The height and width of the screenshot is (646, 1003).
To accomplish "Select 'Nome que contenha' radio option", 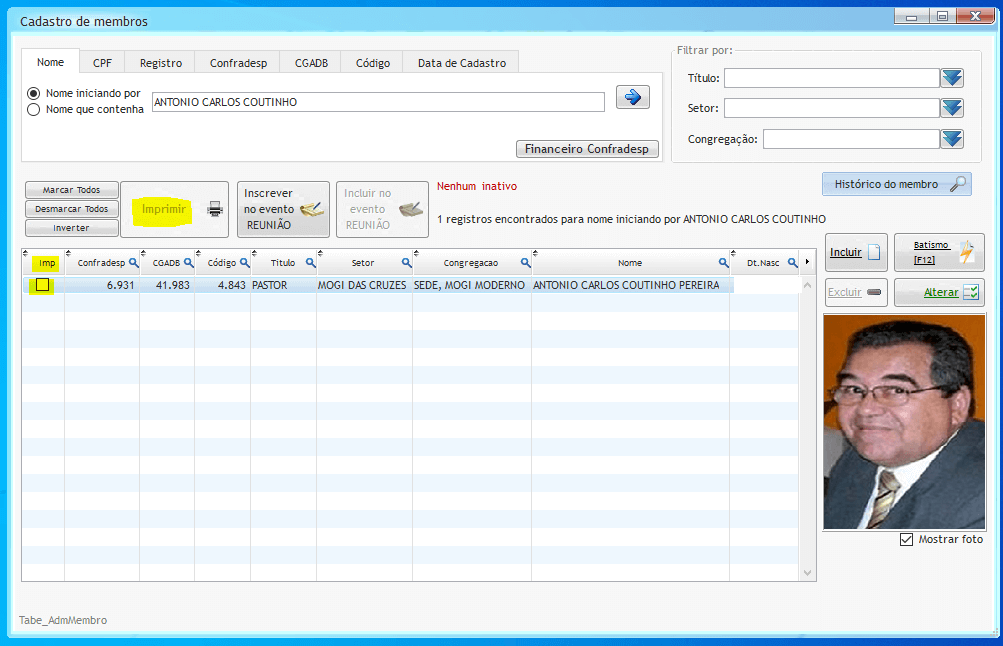I will (x=34, y=110).
